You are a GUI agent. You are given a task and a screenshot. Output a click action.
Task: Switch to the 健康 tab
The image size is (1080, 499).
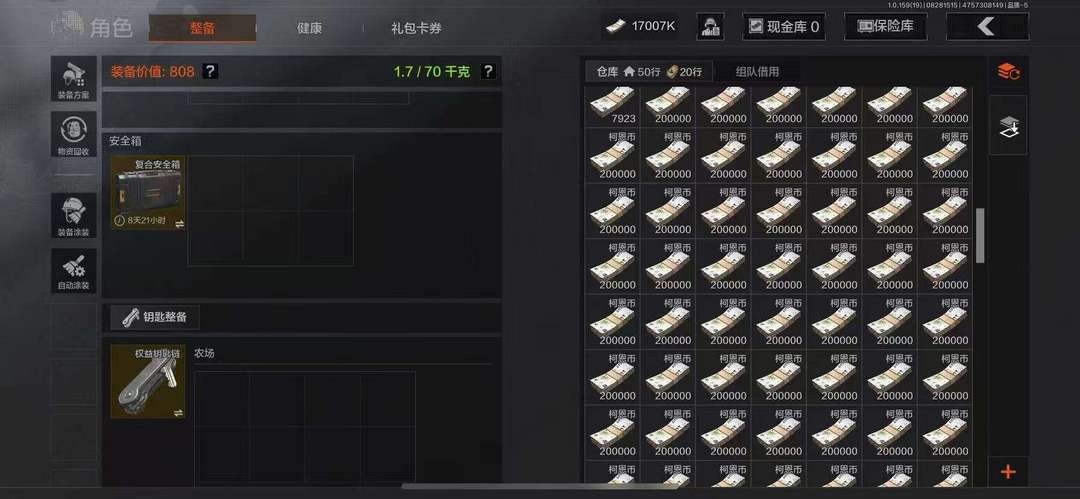309,28
